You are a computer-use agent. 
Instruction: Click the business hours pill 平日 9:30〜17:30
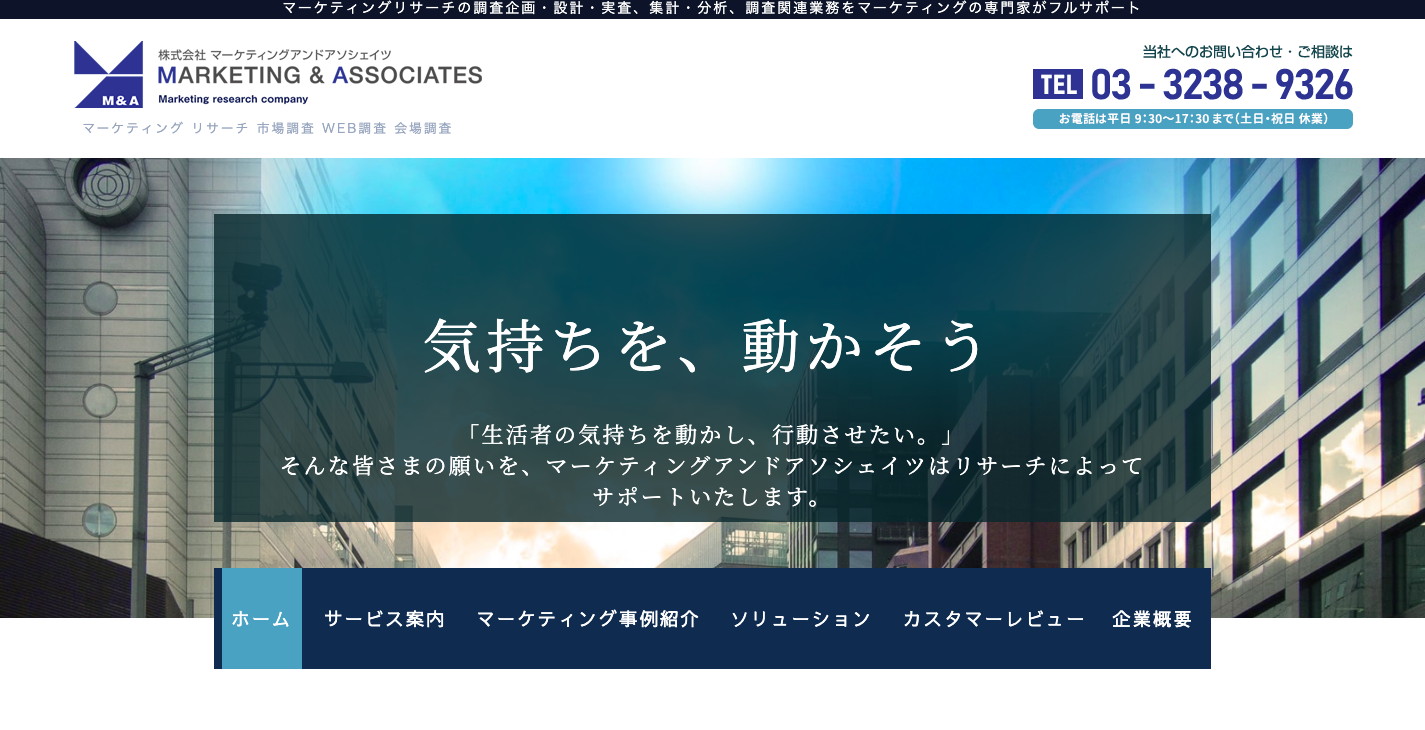click(1192, 119)
